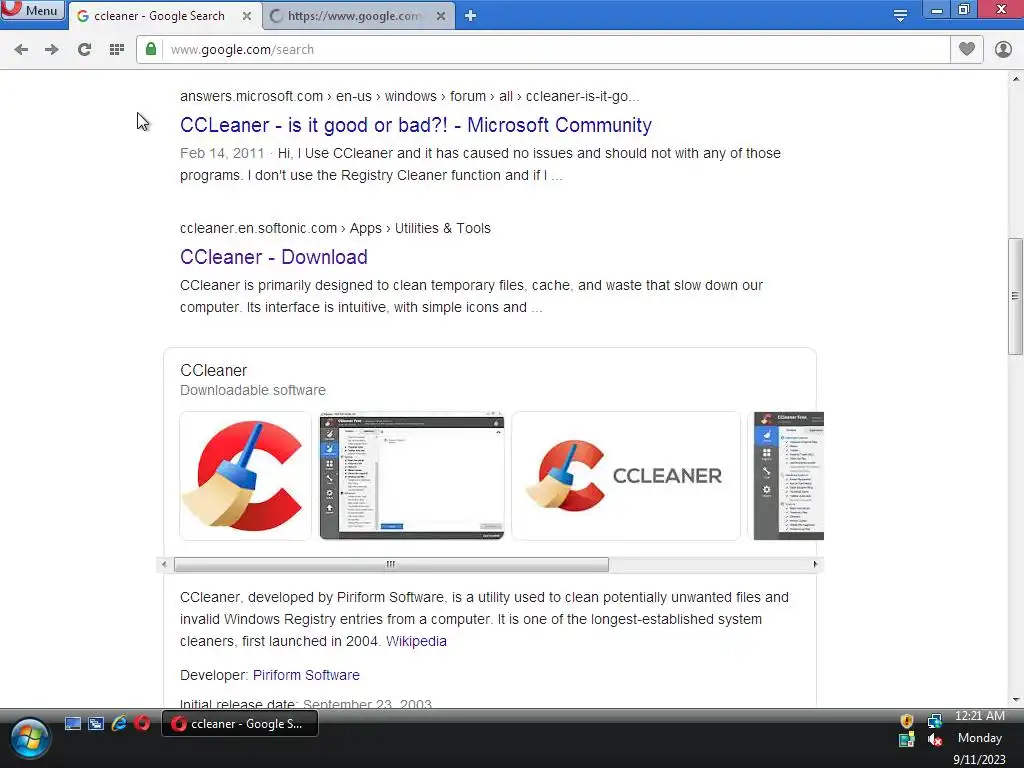Switch to the ccleaner - Google Search tab

[x=159, y=16]
